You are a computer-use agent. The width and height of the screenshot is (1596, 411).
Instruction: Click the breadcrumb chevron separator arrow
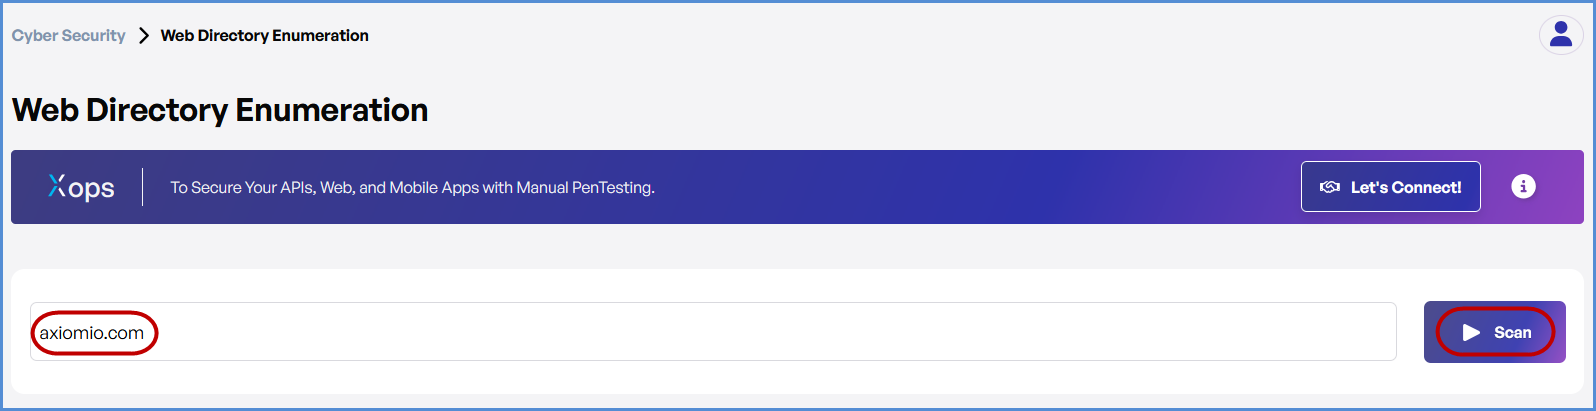click(x=143, y=36)
